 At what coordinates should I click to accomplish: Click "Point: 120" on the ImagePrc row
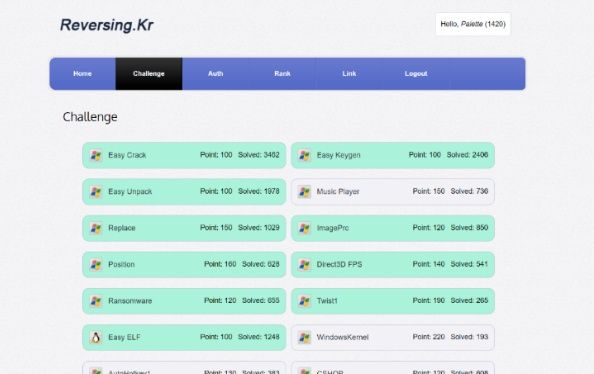428,228
